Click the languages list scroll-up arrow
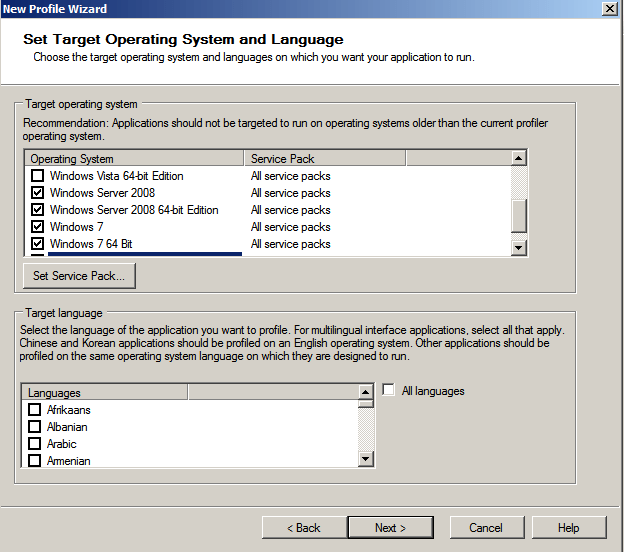Screen dimensions: 624x552 point(365,392)
